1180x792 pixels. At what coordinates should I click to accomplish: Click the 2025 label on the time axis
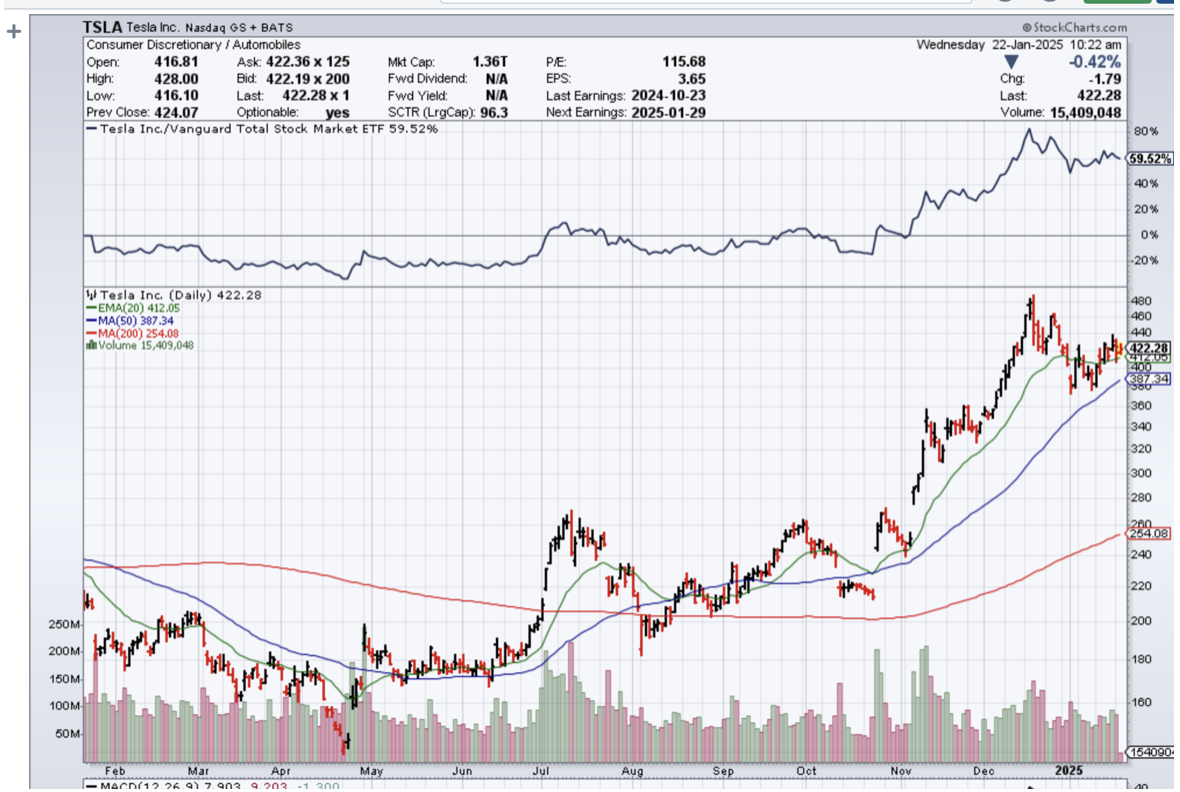(x=1070, y=771)
